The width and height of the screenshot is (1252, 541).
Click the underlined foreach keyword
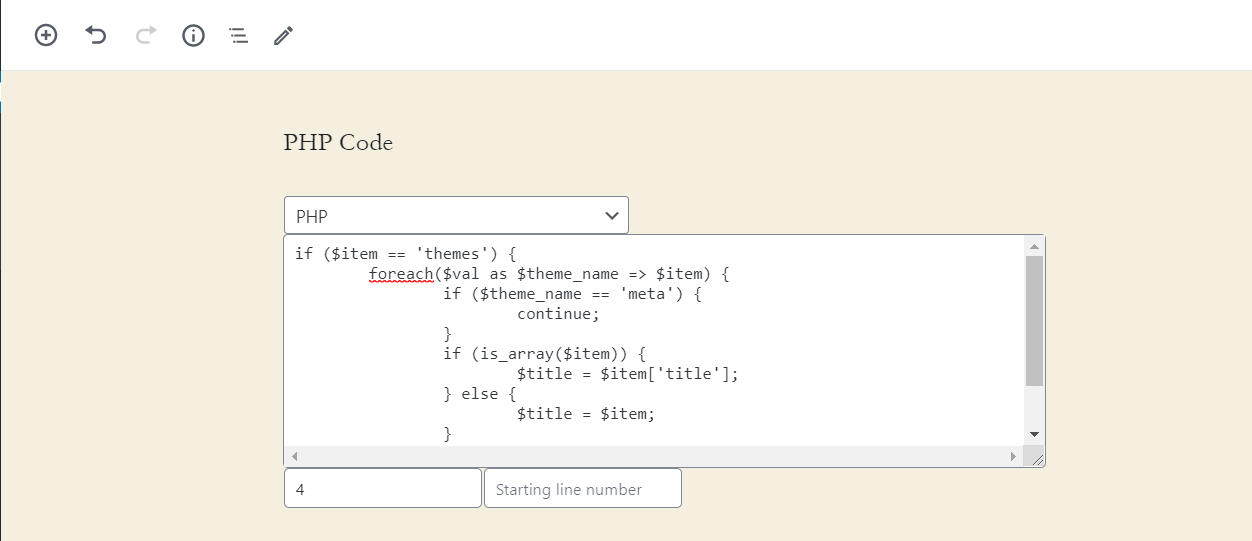[x=401, y=274]
